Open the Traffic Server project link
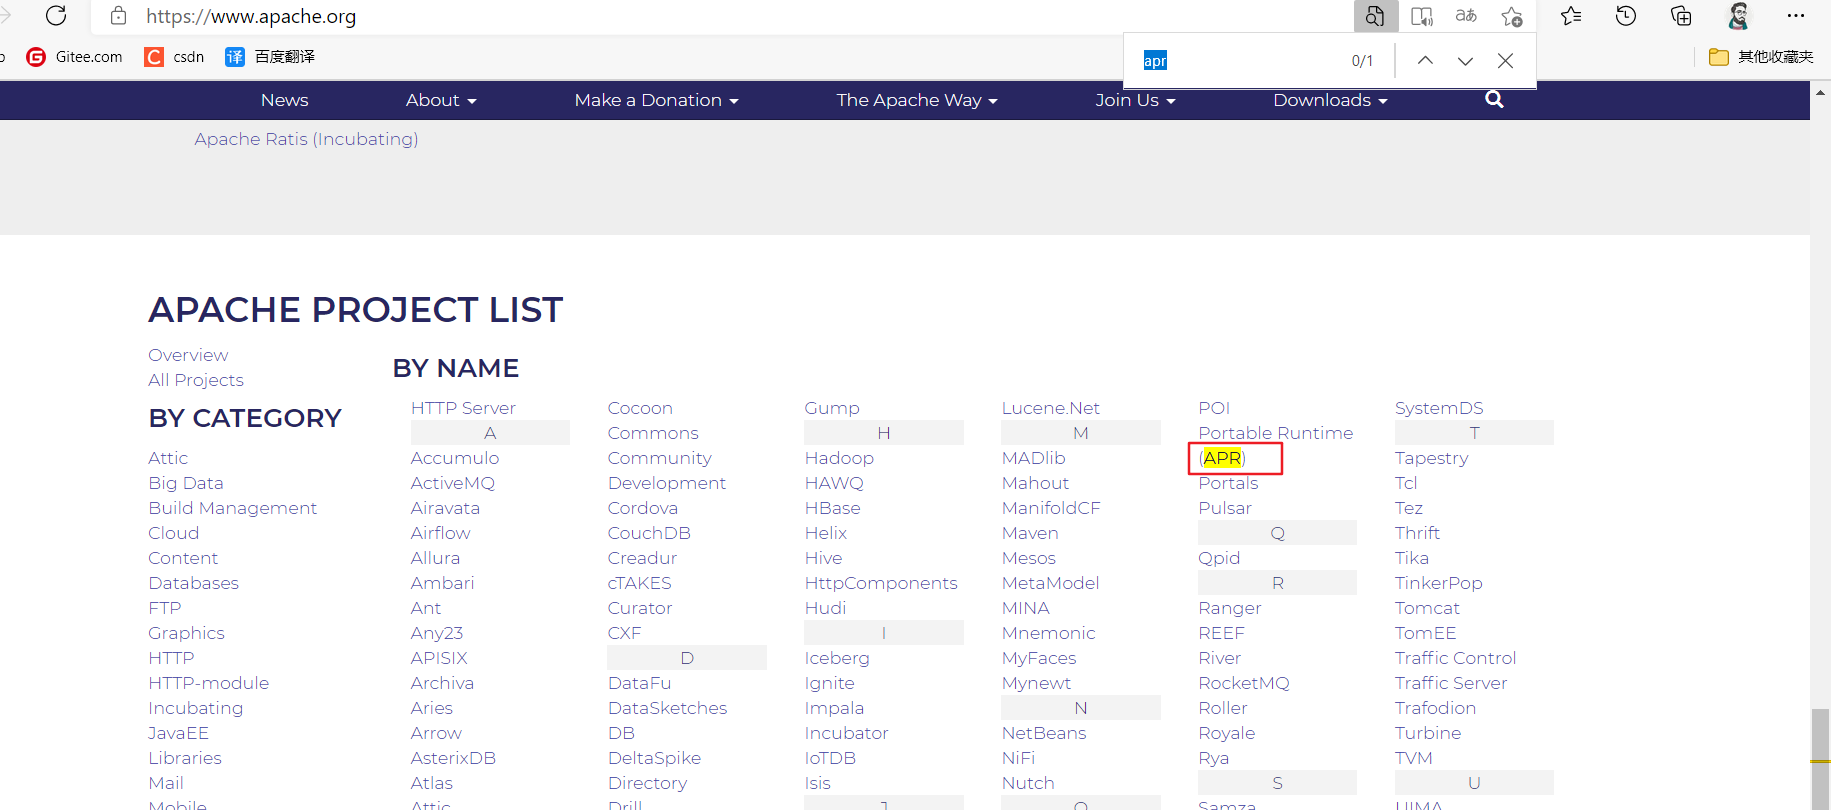 click(1451, 683)
